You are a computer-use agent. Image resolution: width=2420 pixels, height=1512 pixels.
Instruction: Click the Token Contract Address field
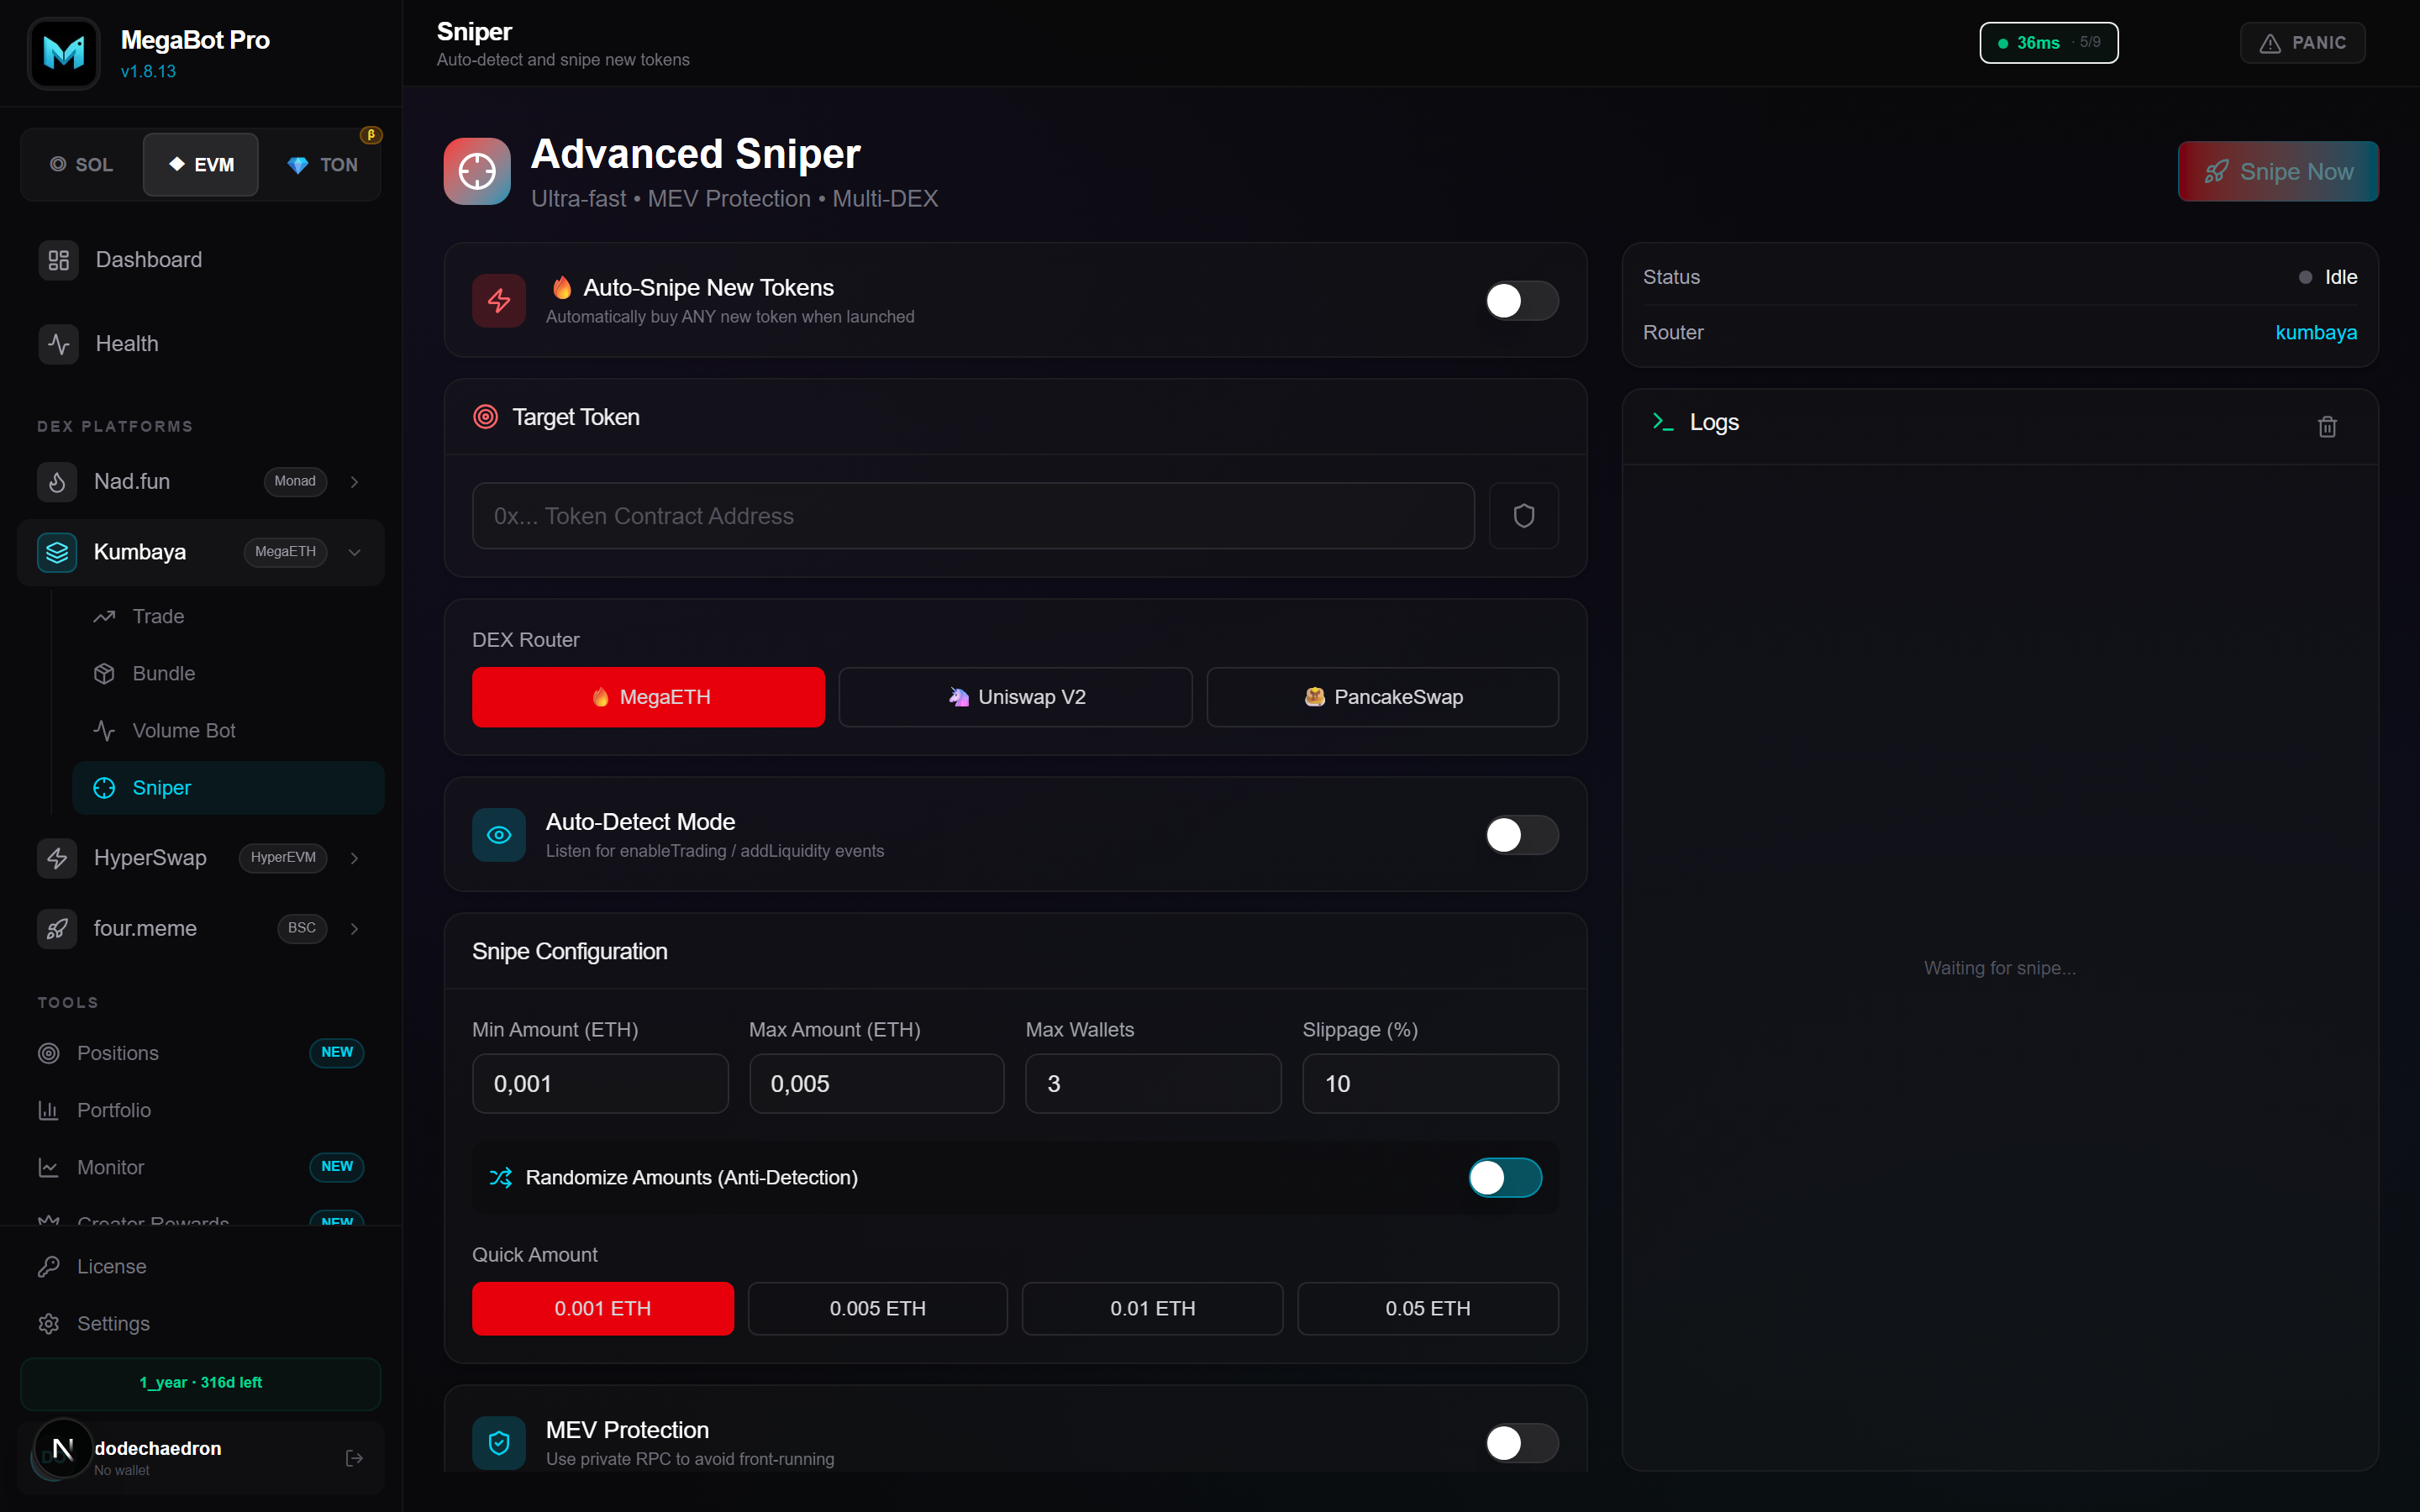973,516
